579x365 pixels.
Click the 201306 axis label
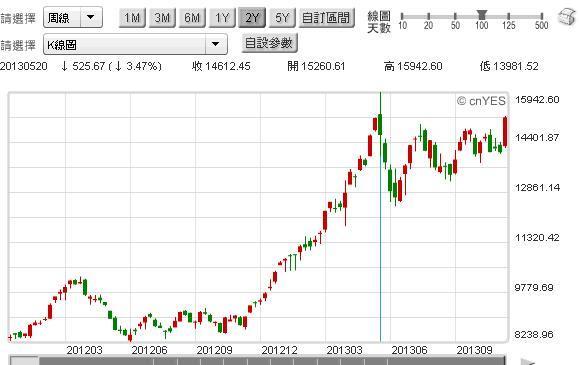(409, 350)
